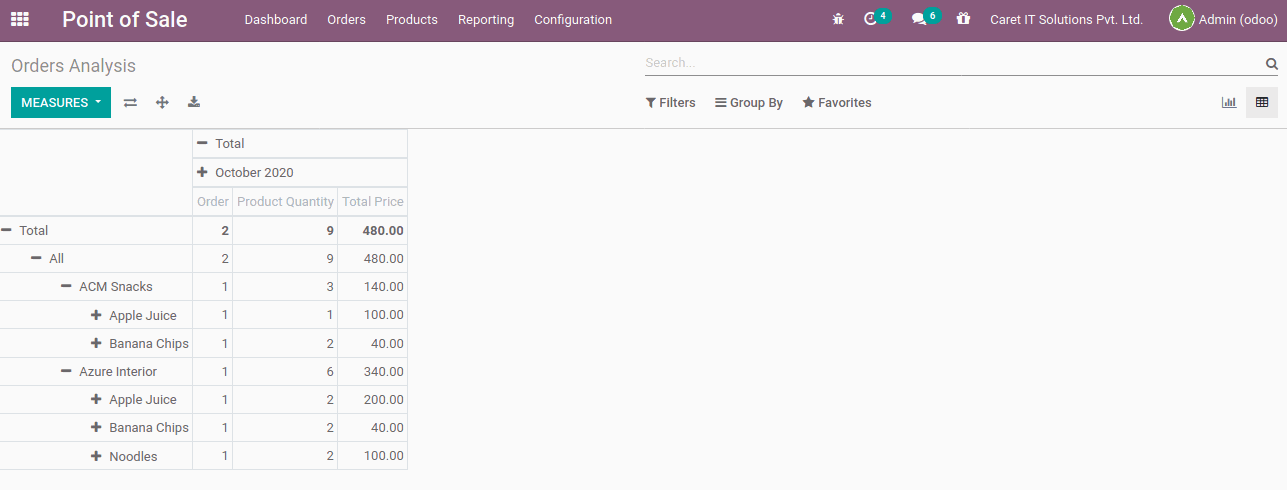Open activities clock icon with badge 4
Viewport: 1287px width, 490px height.
876,18
